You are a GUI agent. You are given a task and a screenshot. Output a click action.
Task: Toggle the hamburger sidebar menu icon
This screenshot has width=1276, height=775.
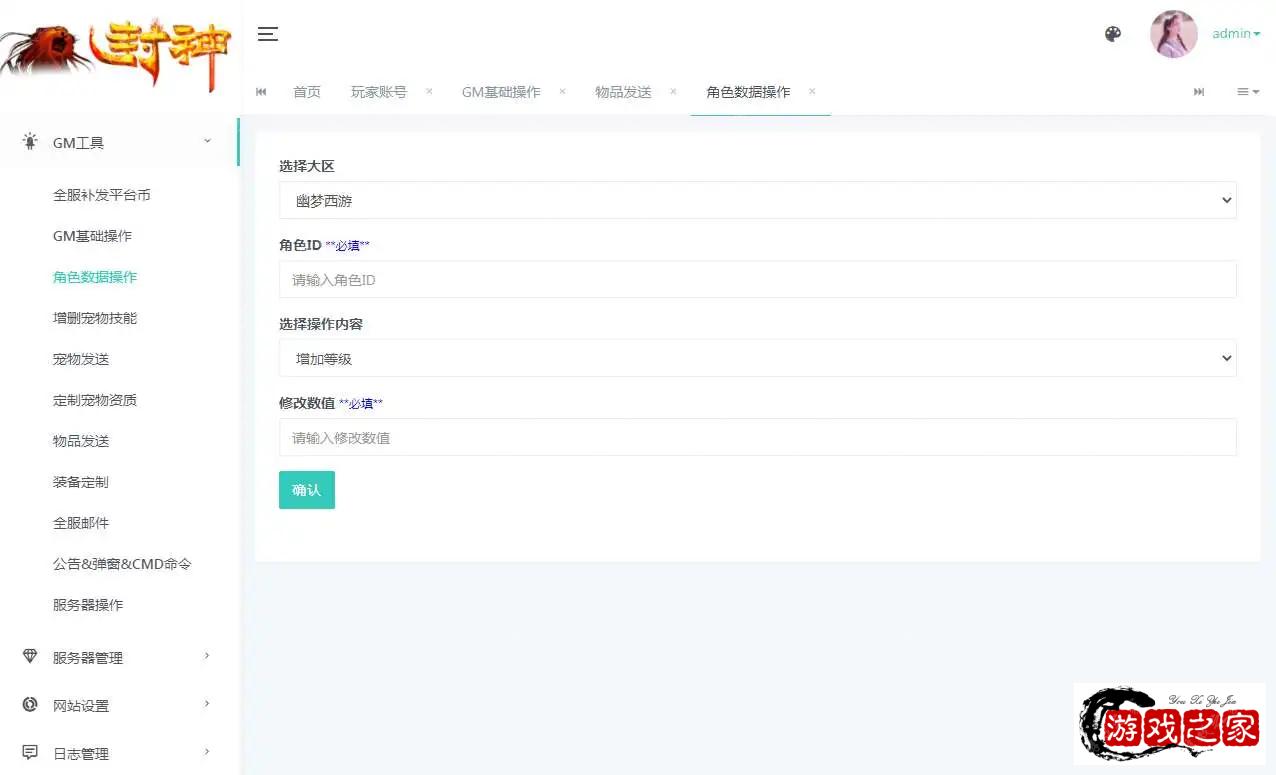click(267, 34)
